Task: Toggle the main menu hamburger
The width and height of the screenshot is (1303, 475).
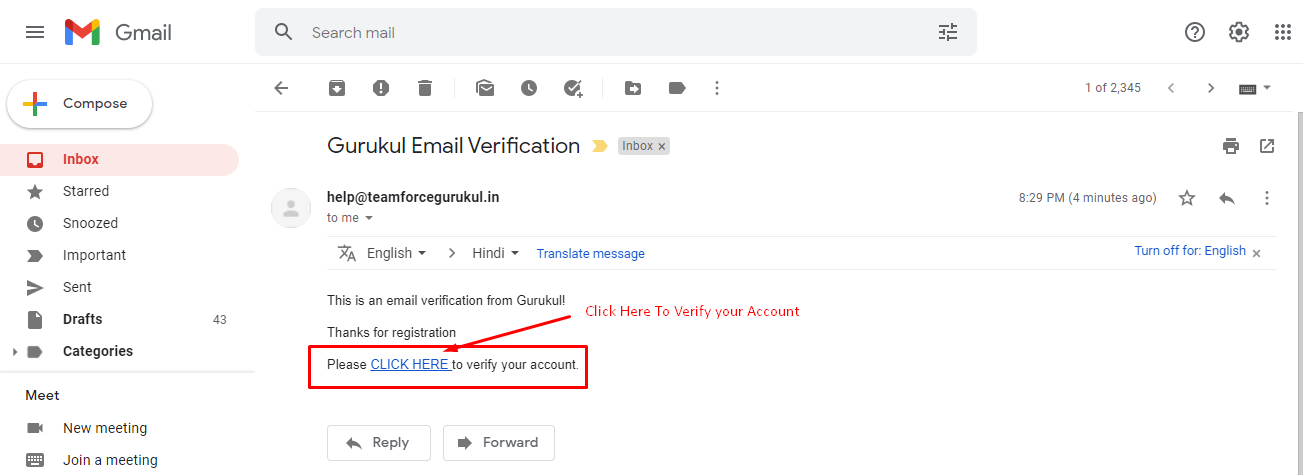Action: pos(35,32)
